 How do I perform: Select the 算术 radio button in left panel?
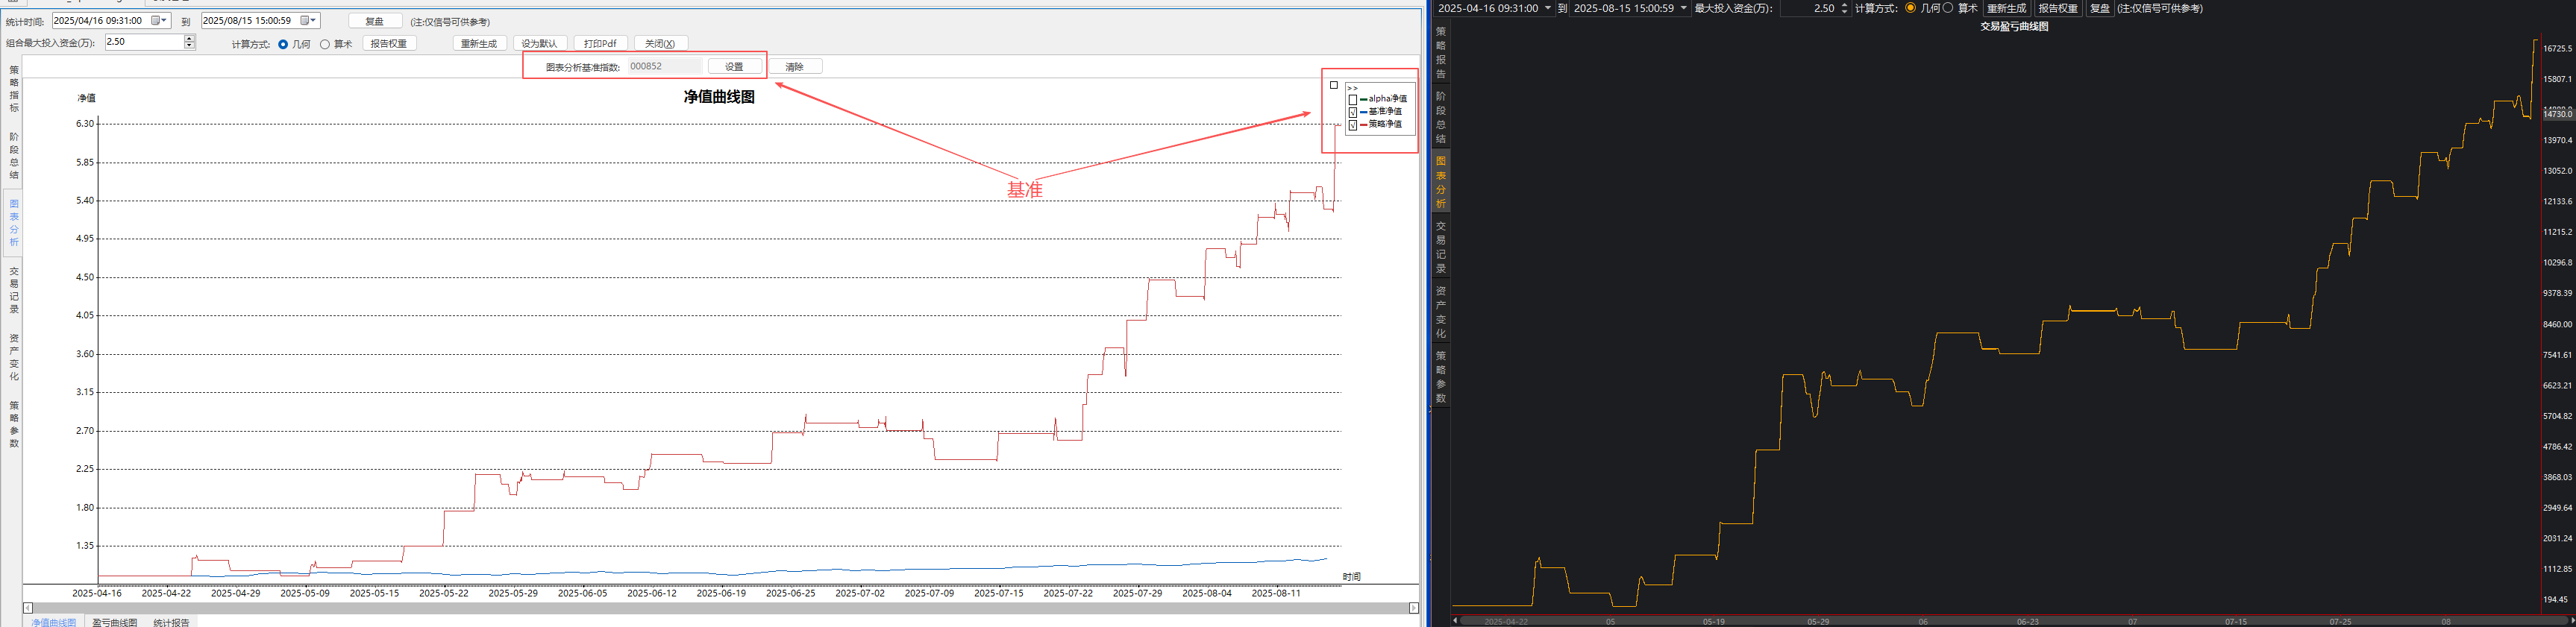(x=325, y=44)
